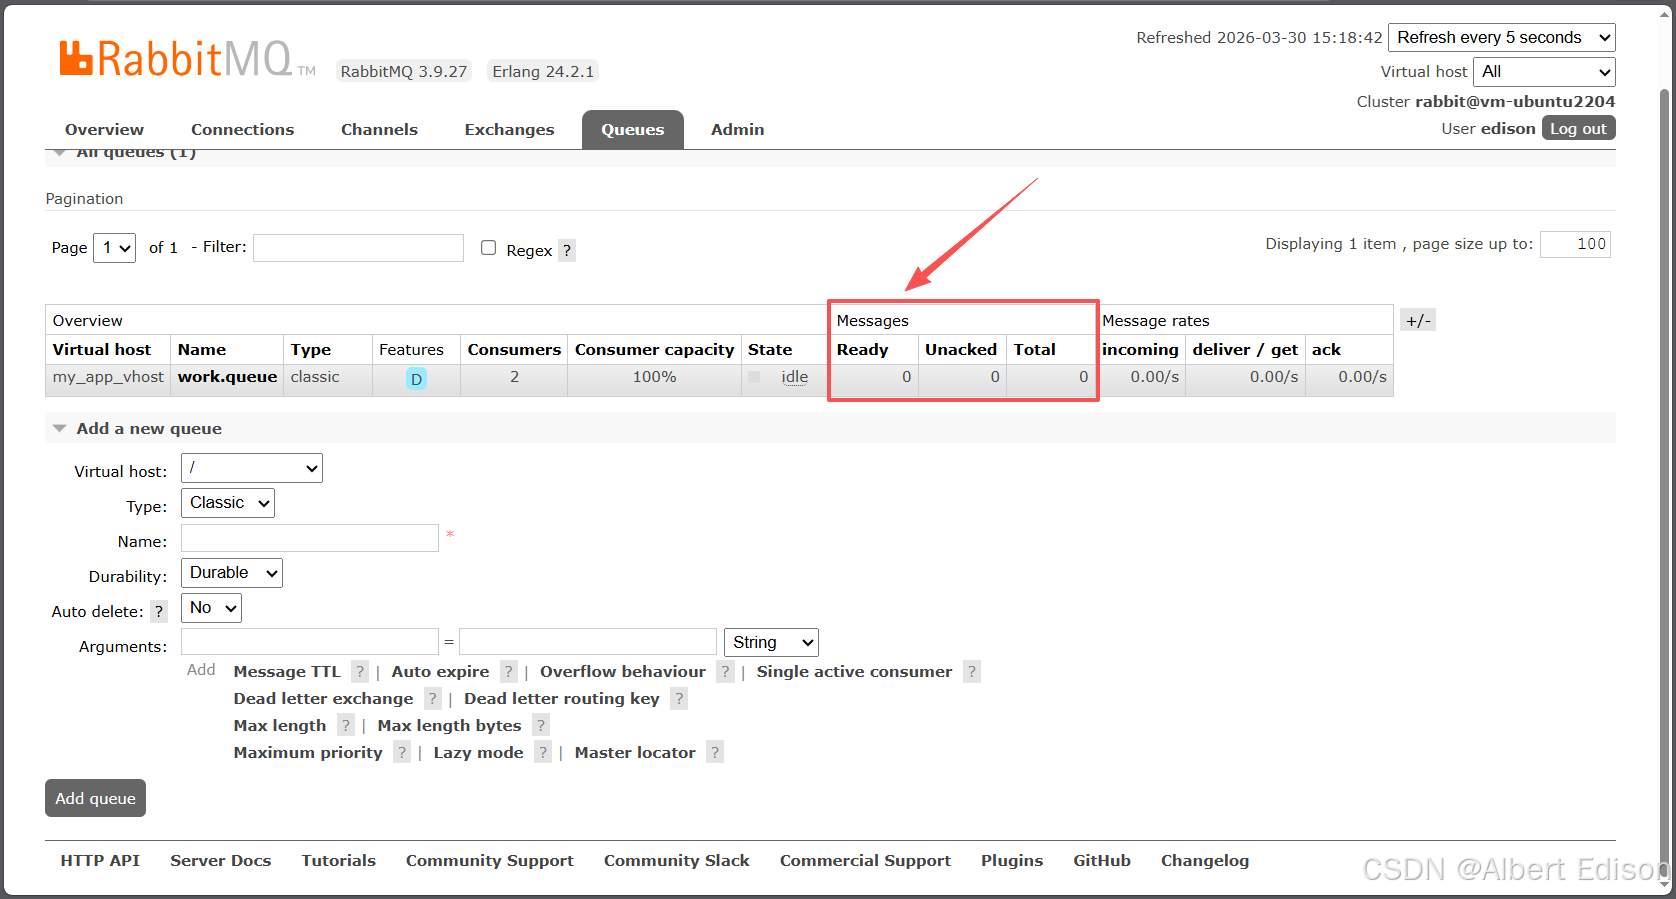This screenshot has width=1676, height=899.
Task: Click the Log out button
Action: coord(1578,128)
